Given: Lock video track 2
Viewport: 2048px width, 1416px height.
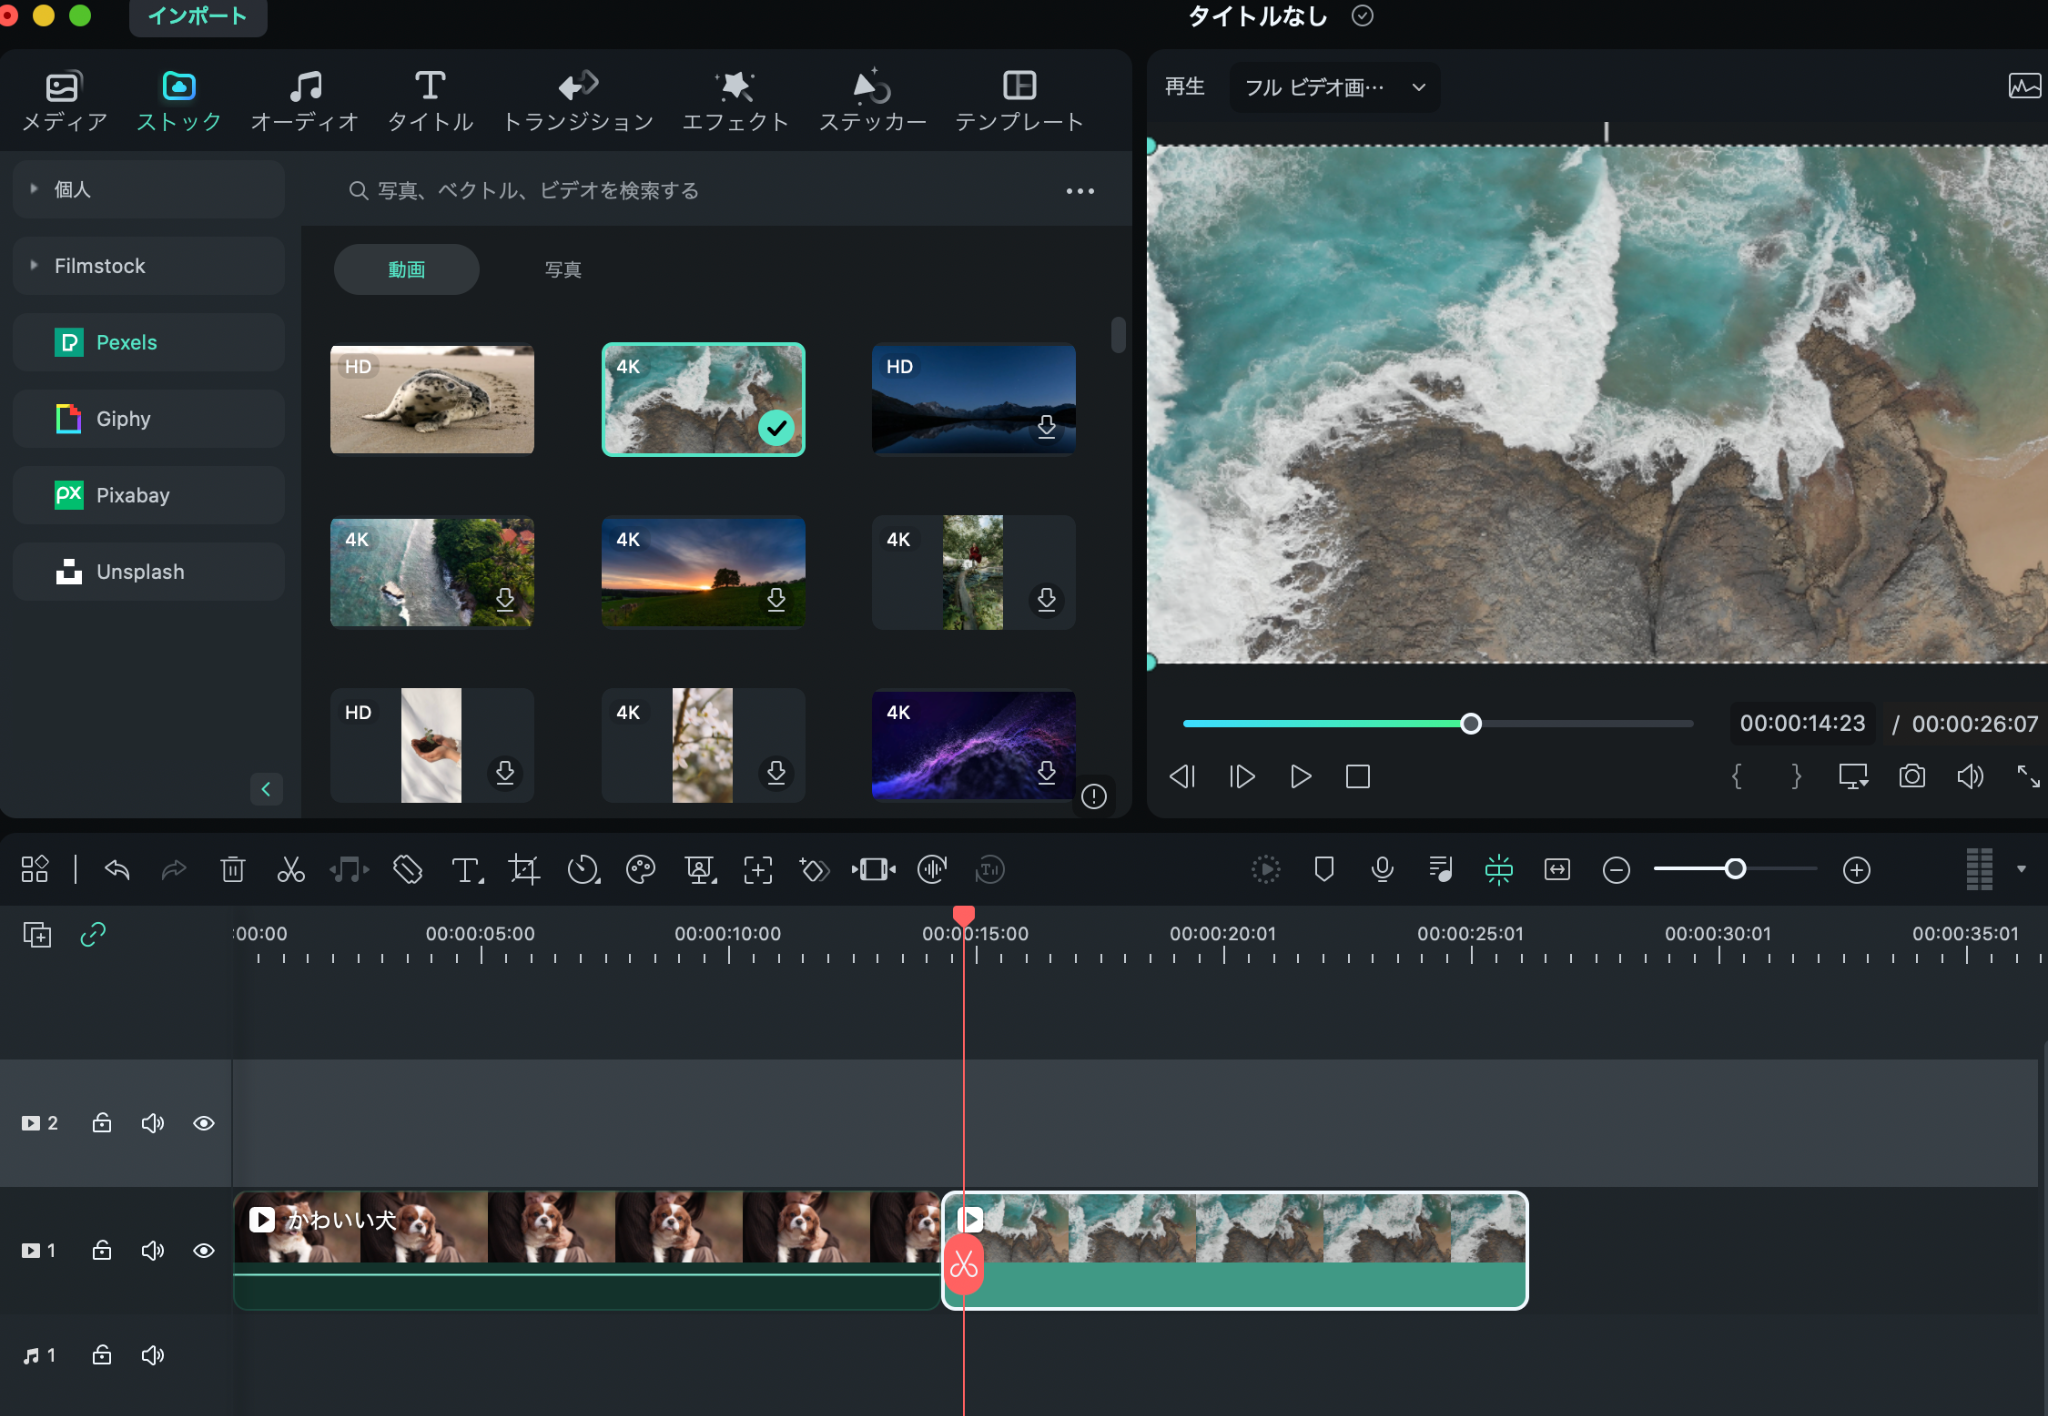Looking at the screenshot, I should click(x=102, y=1122).
